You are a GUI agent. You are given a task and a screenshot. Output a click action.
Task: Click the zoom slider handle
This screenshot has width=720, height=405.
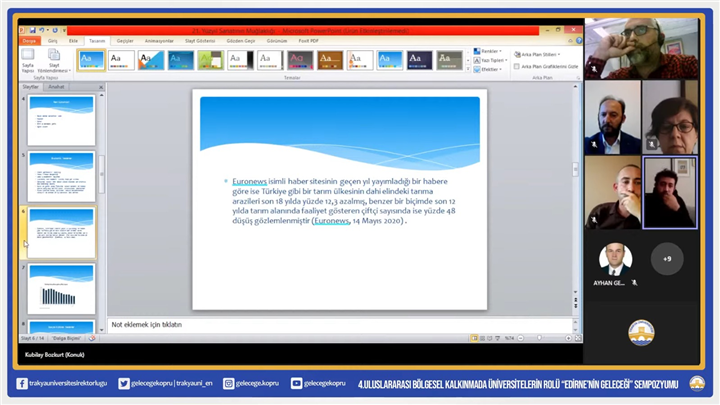point(539,338)
